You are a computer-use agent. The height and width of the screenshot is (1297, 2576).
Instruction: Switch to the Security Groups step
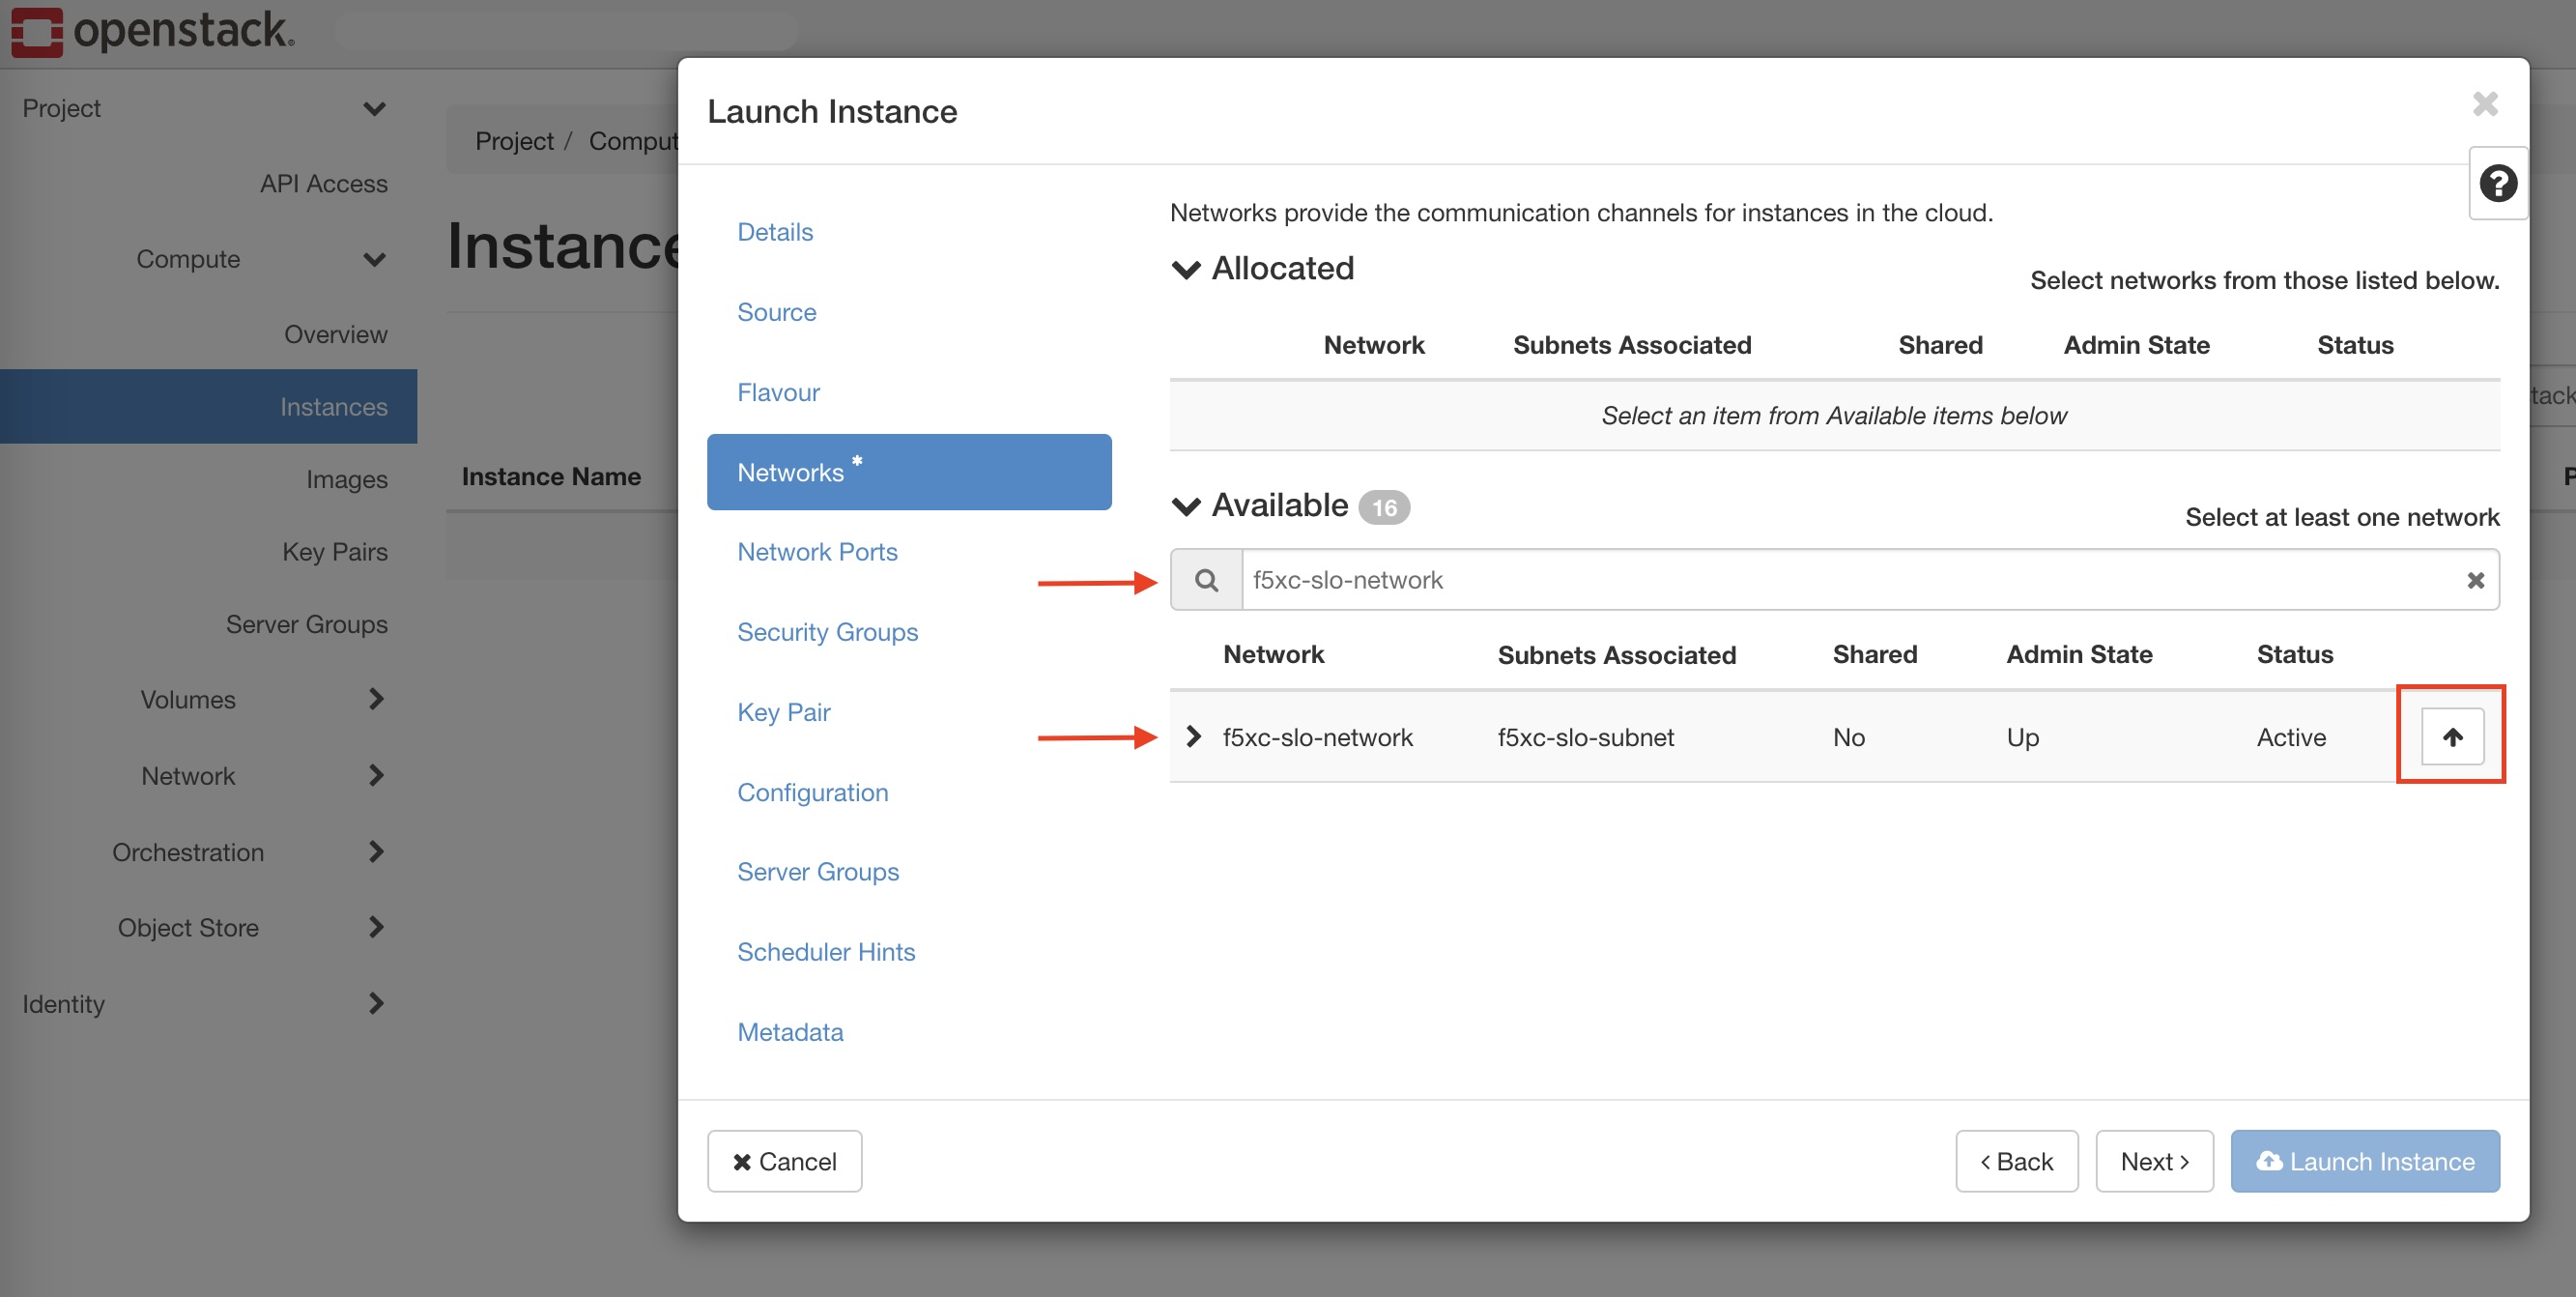pyautogui.click(x=827, y=631)
